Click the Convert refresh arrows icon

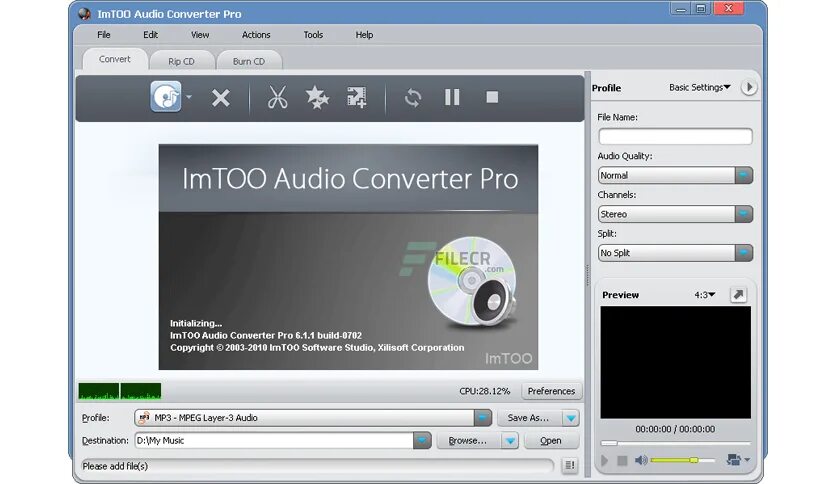point(413,98)
